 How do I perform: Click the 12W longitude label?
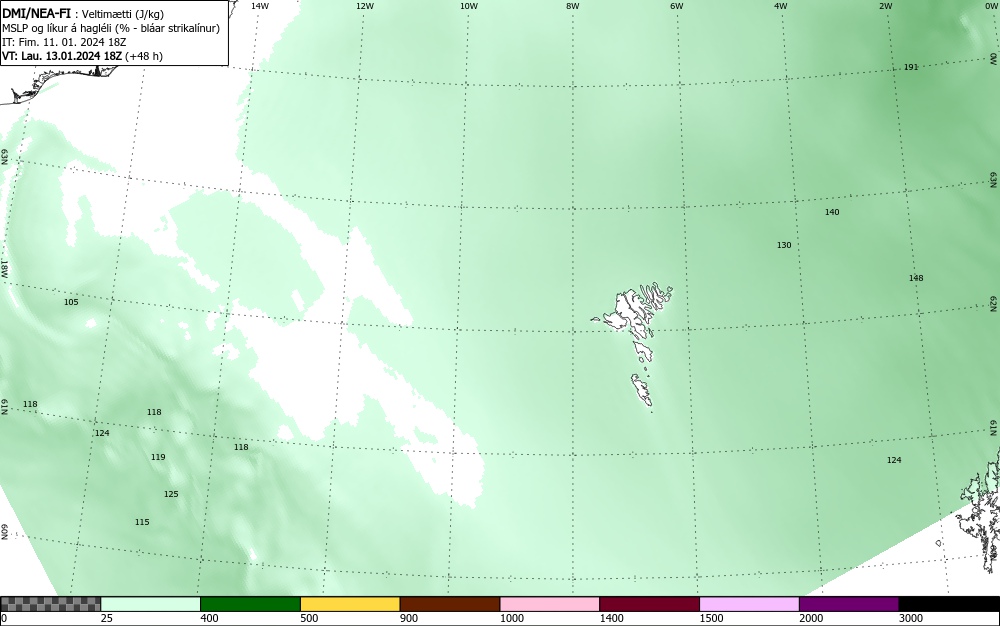(364, 6)
